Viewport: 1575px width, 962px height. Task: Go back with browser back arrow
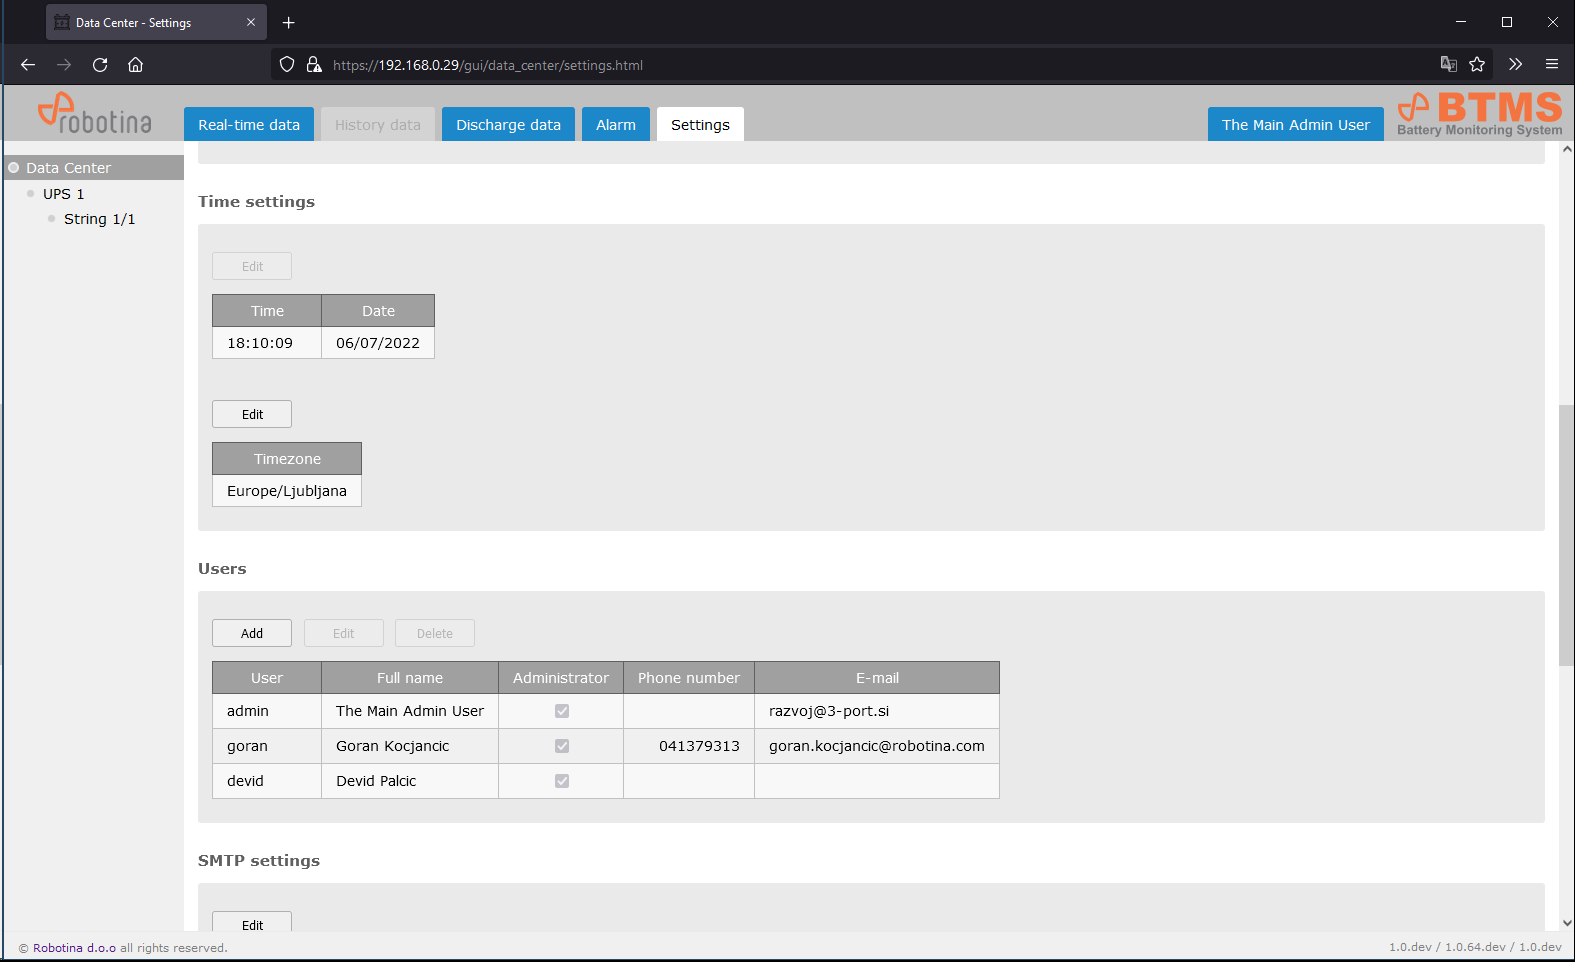point(28,65)
